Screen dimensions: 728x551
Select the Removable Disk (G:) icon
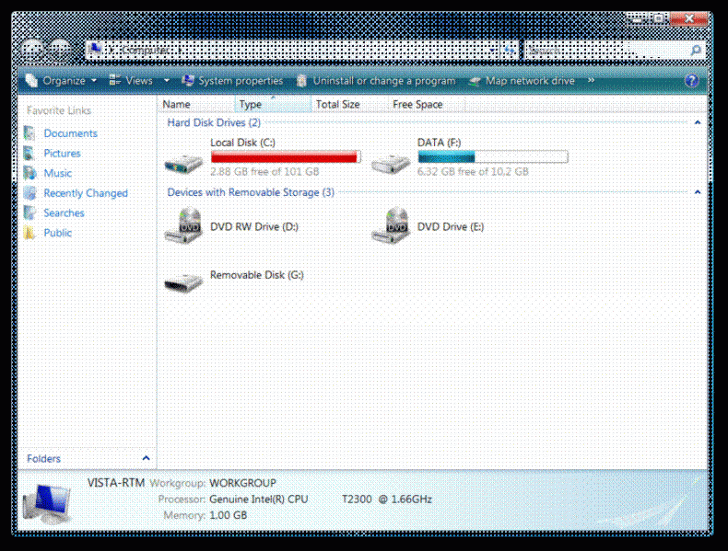(x=184, y=281)
